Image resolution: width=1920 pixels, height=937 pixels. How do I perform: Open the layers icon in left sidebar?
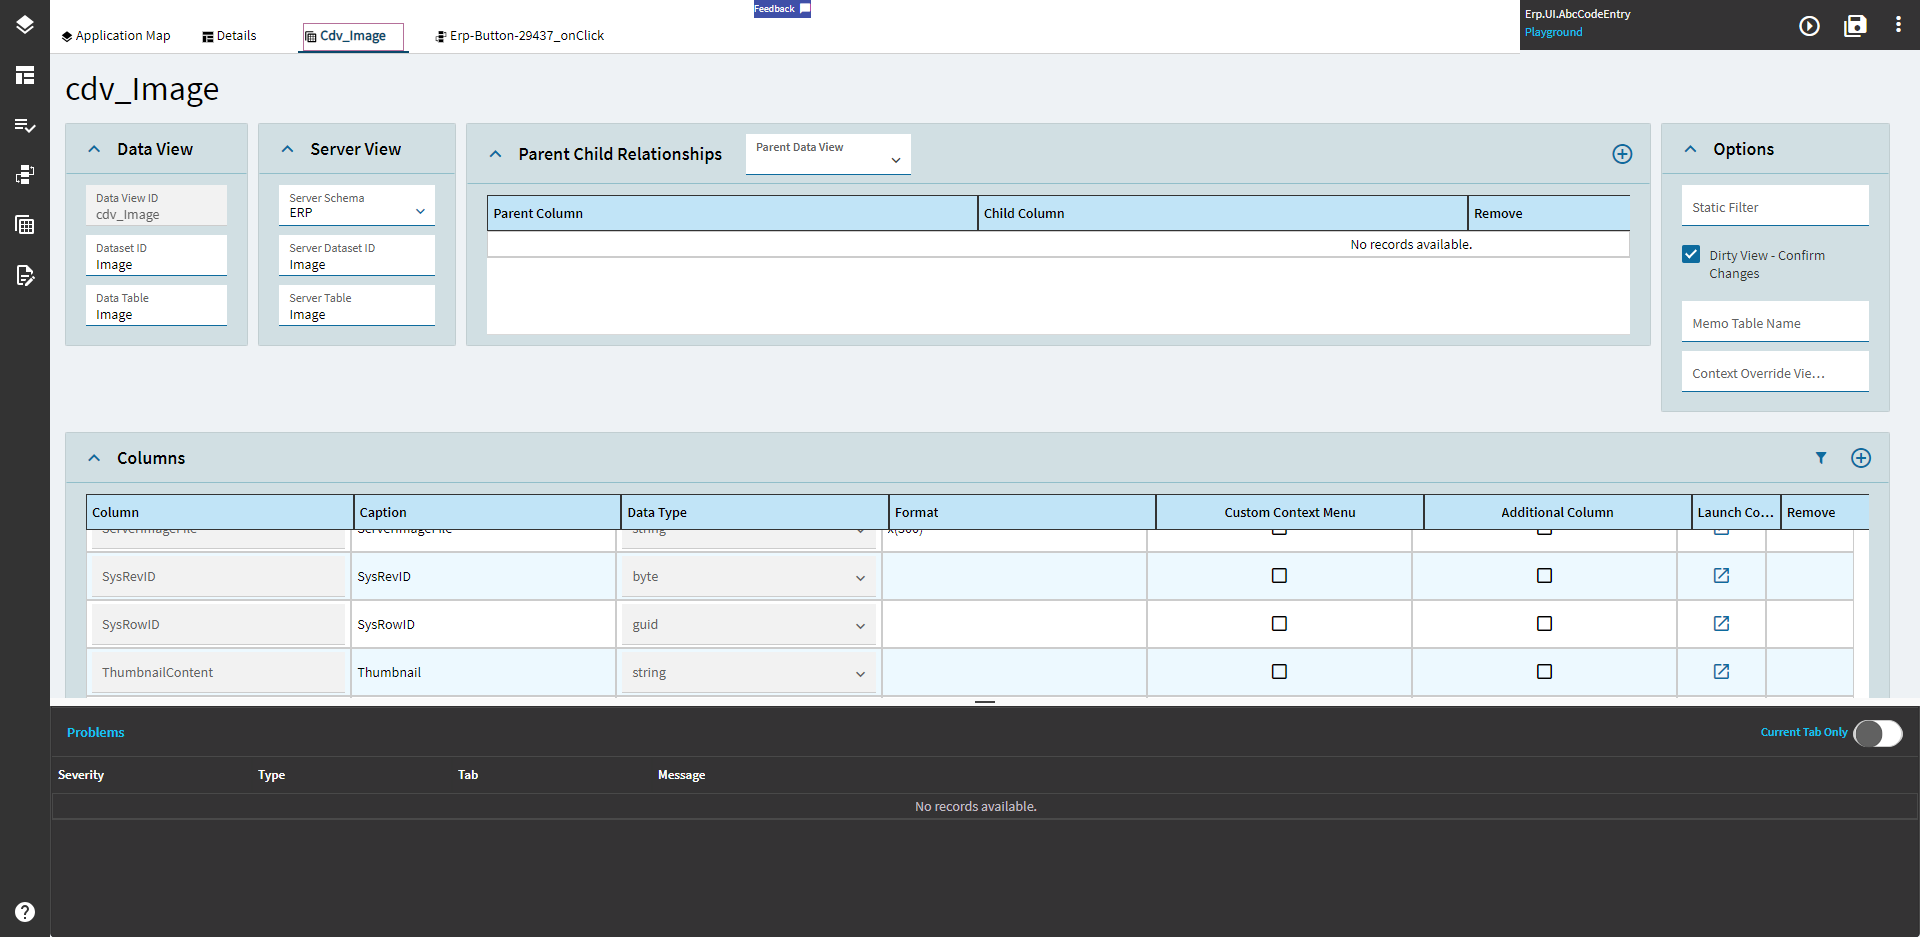tap(25, 25)
